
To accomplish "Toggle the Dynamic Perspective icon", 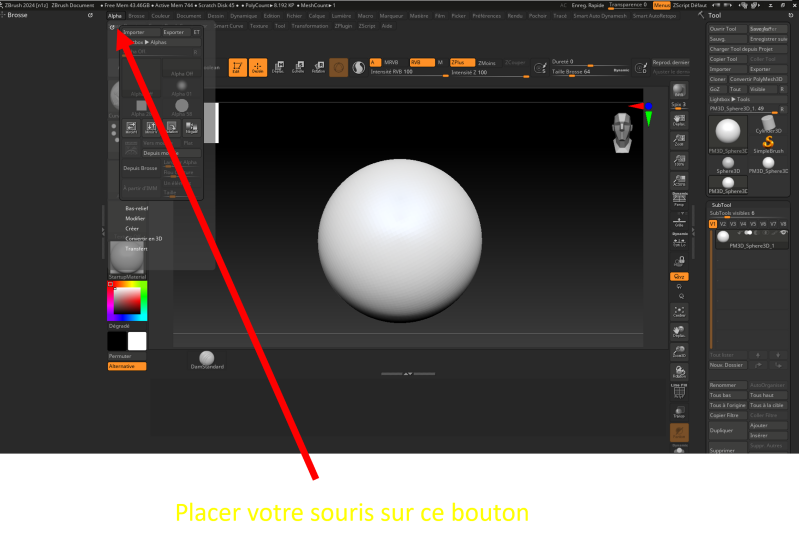I will coord(679,199).
